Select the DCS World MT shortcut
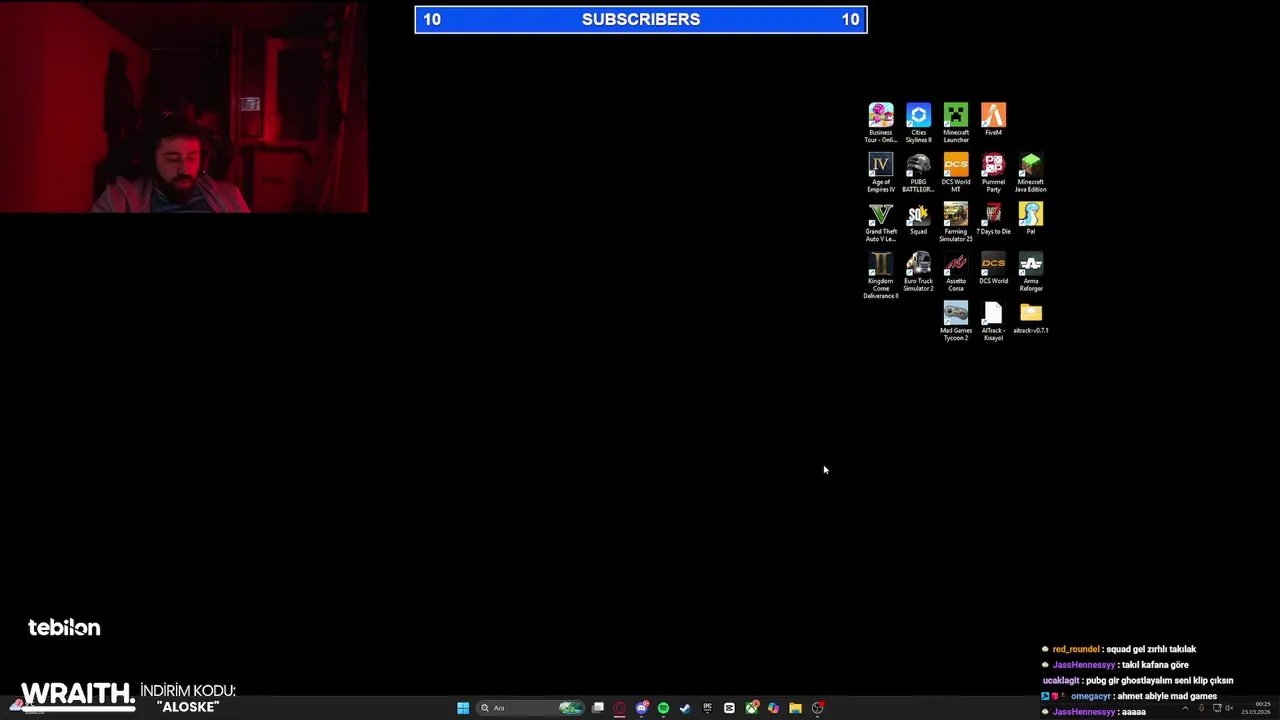Viewport: 1280px width, 720px height. (x=956, y=172)
